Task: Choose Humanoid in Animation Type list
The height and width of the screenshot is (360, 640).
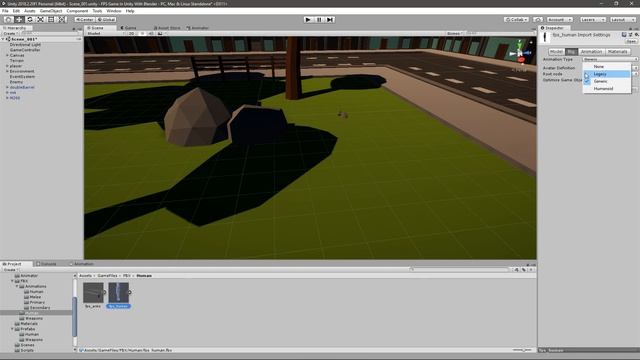Action: 607,88
